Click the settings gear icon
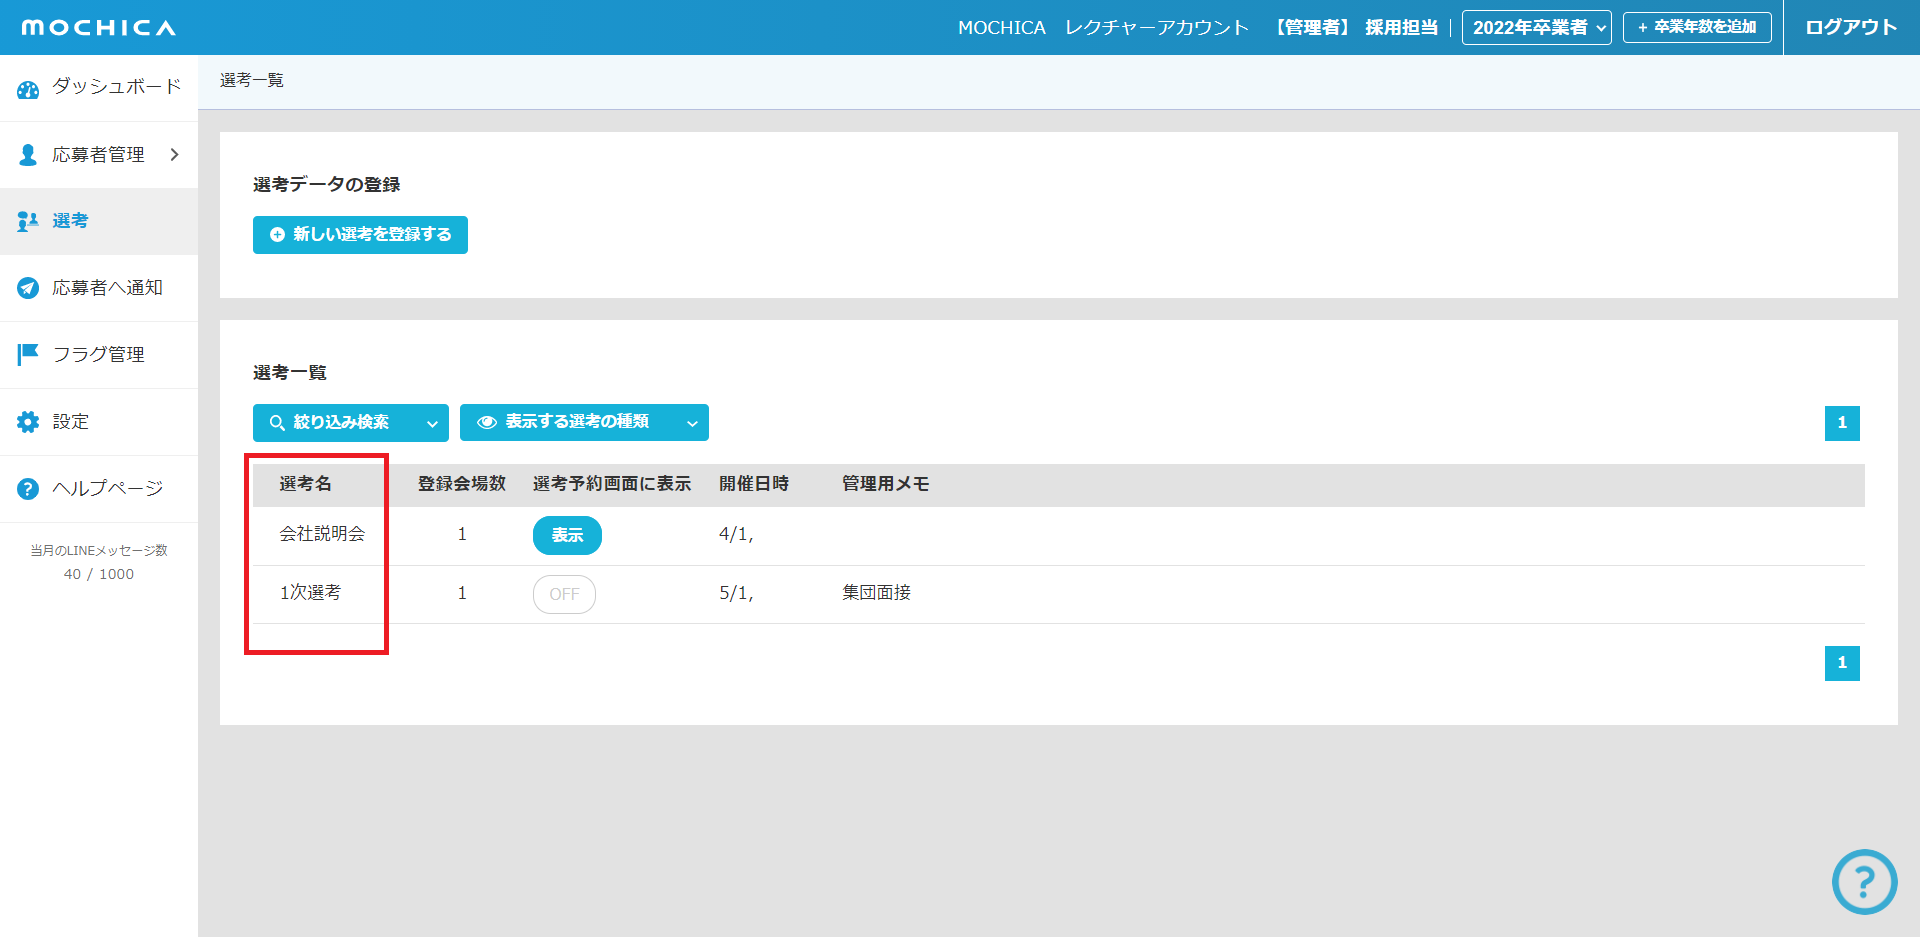1920x937 pixels. coord(28,422)
